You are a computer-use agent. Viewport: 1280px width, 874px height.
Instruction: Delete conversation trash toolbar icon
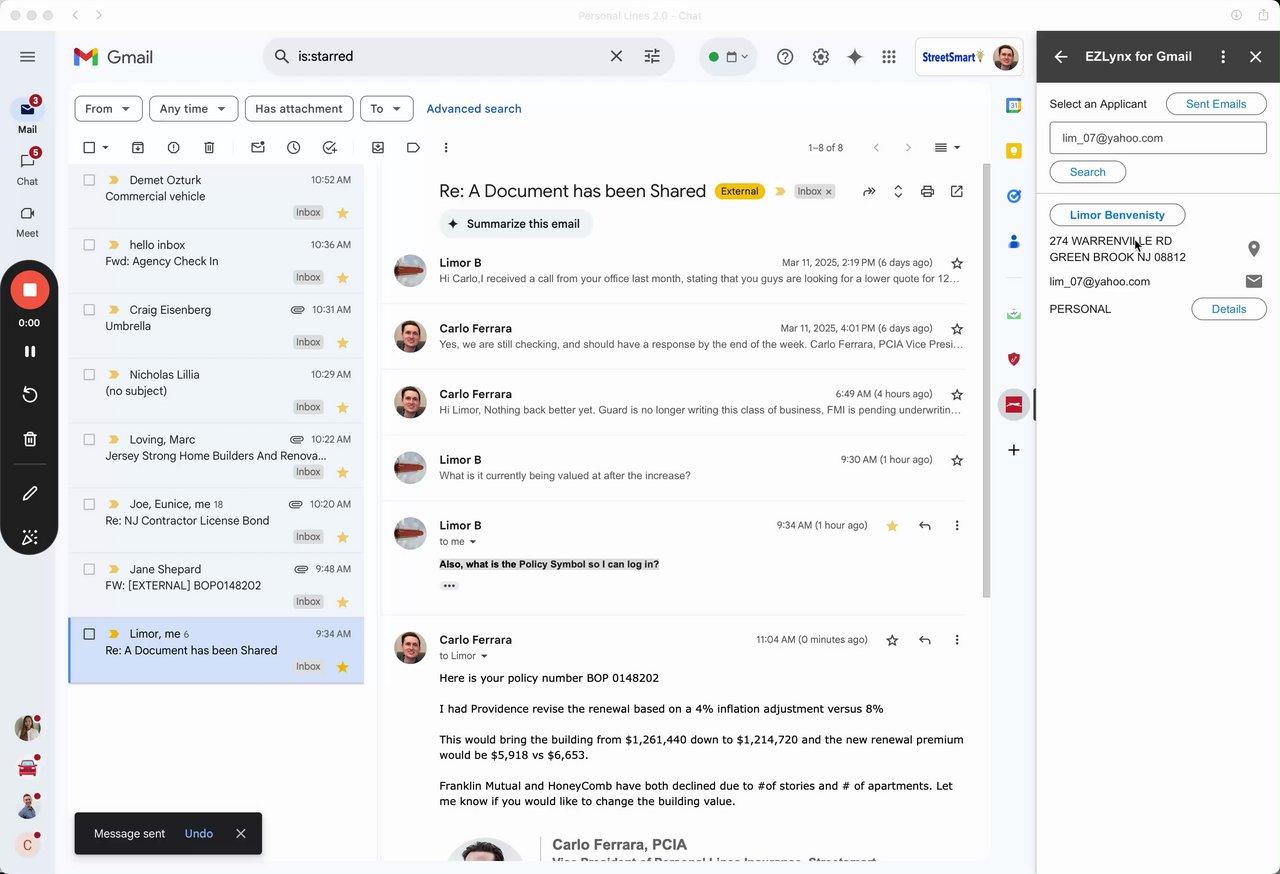(209, 148)
